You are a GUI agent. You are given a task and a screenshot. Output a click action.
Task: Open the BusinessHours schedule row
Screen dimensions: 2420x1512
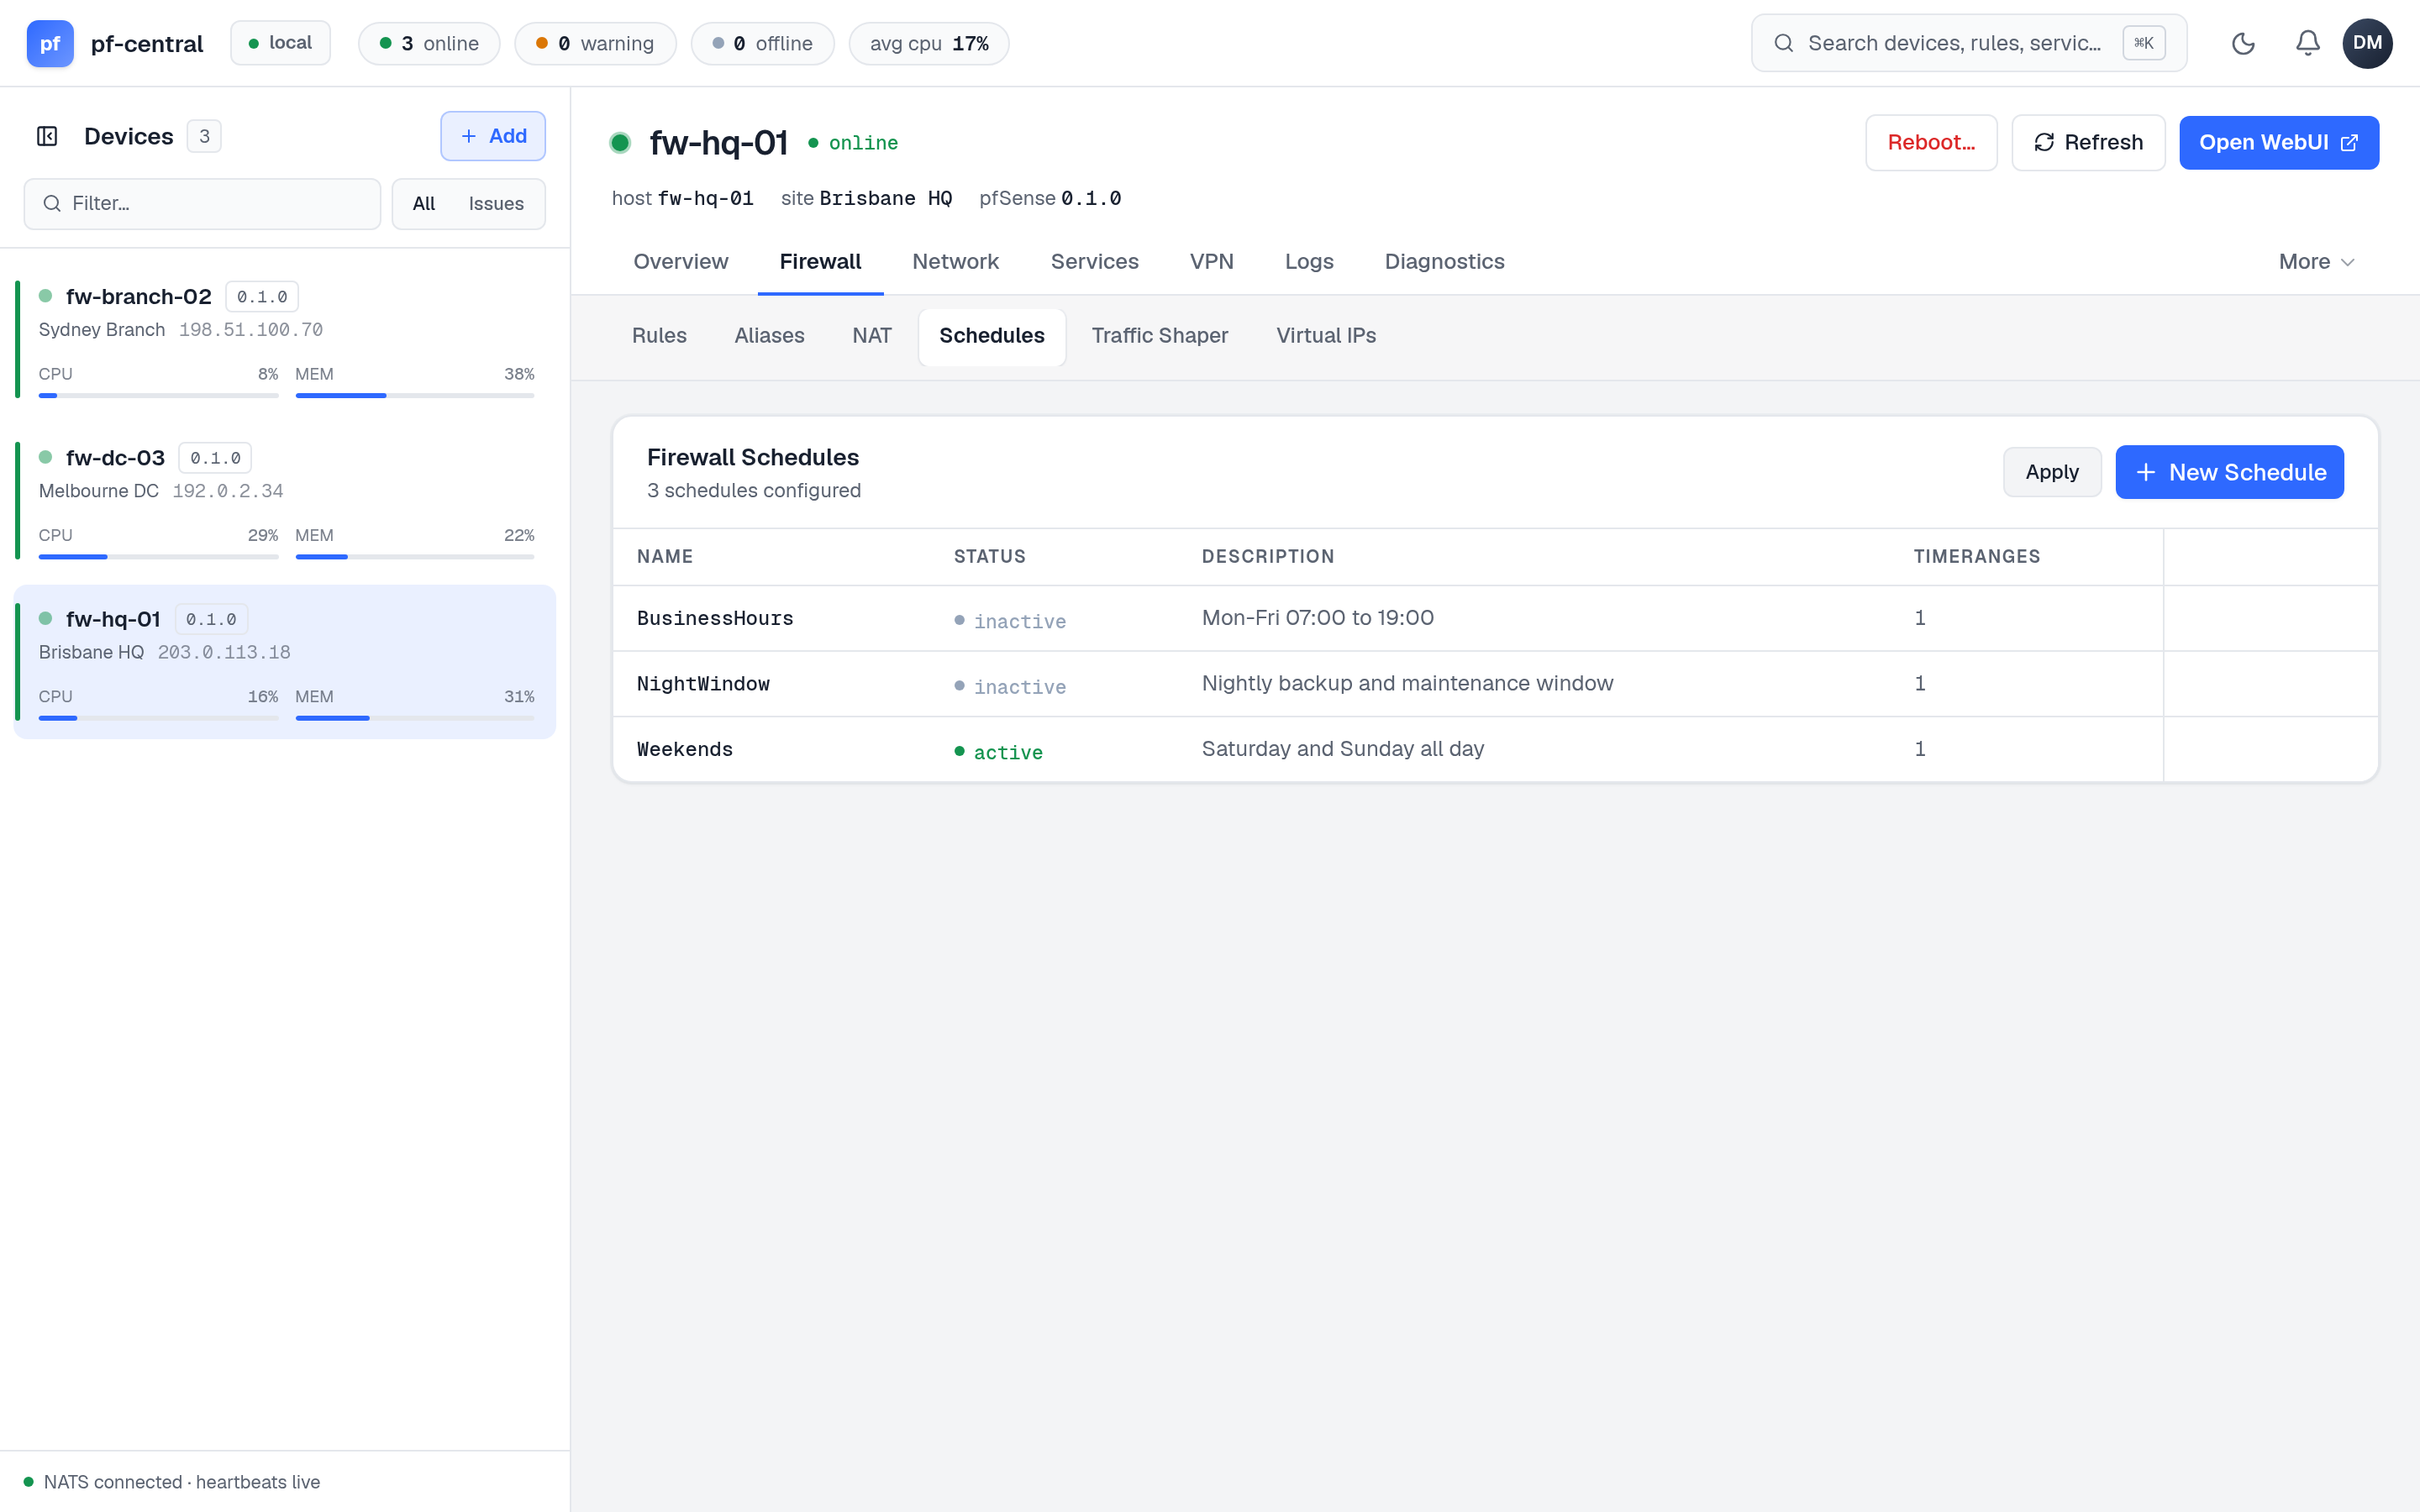pyautogui.click(x=1495, y=618)
